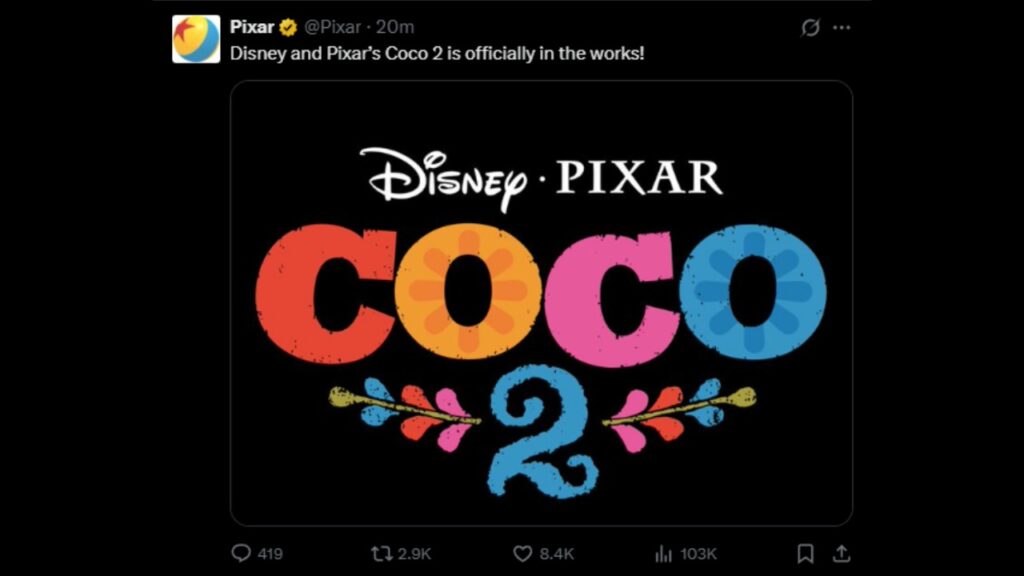Open the Pixar profile avatar
Screen dimensions: 1024x576
196,39
